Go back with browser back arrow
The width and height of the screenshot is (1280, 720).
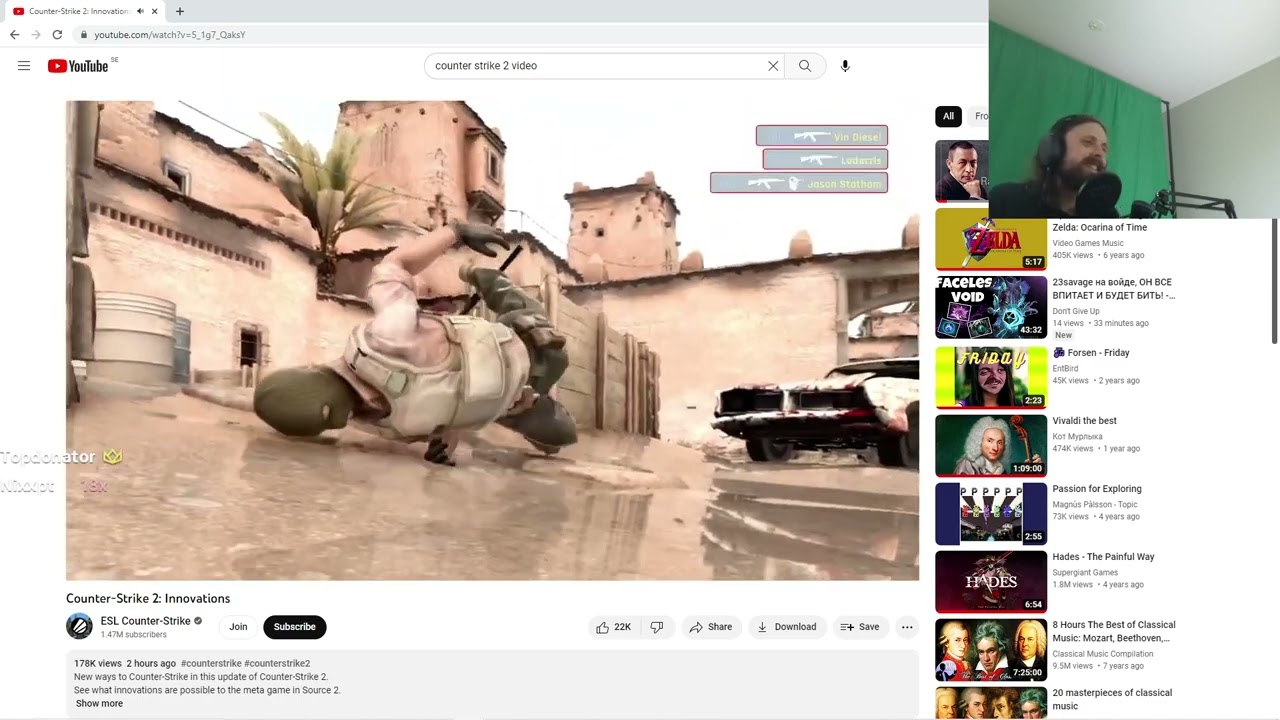coord(14,35)
